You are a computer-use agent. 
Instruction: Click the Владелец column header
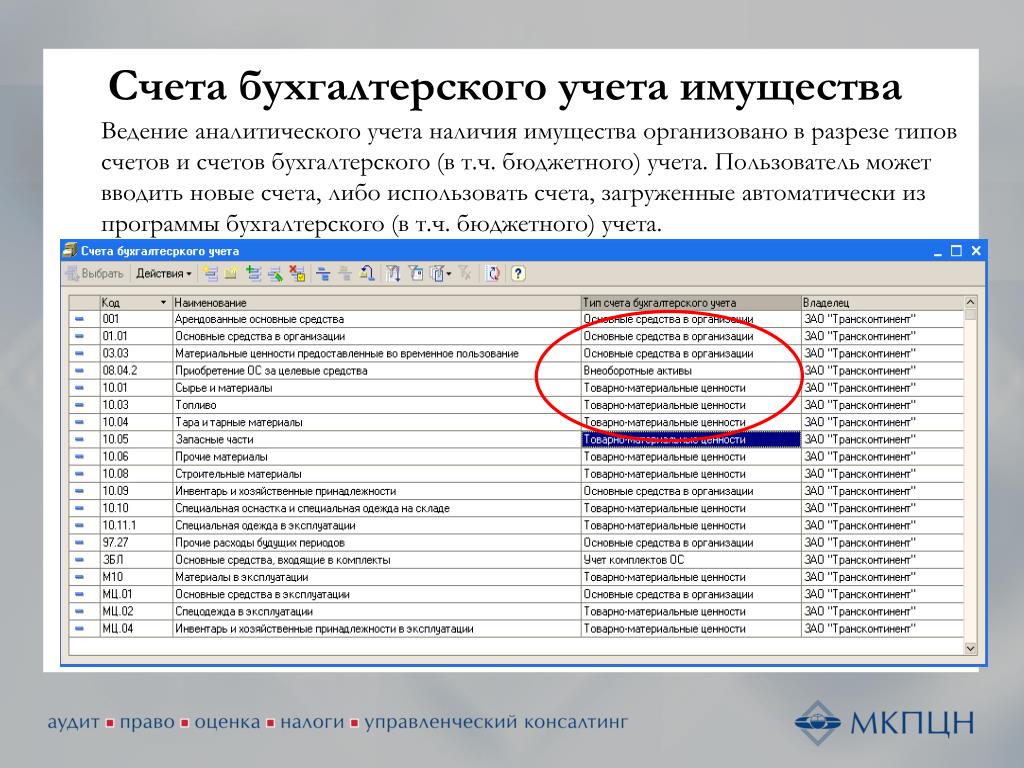(x=880, y=302)
